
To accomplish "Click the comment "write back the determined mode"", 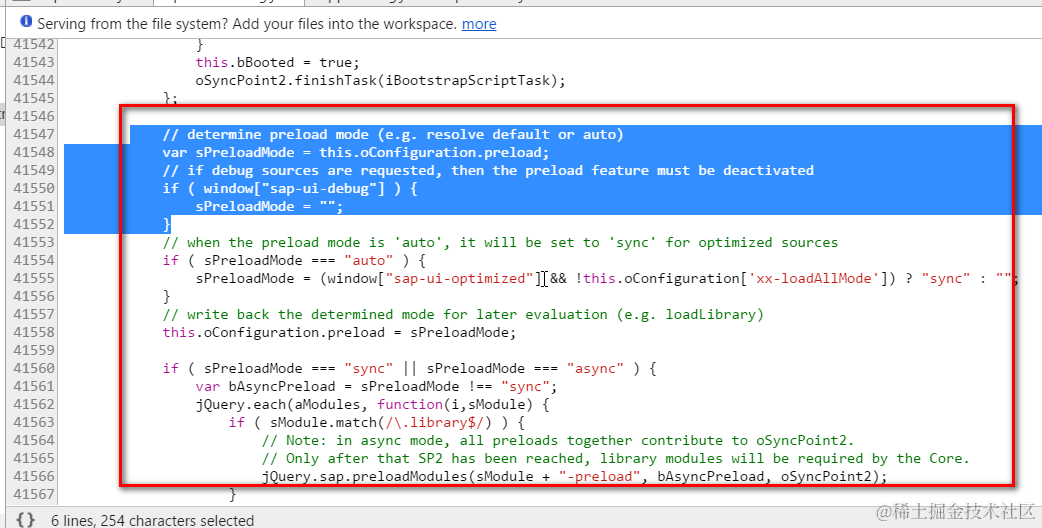I will [463, 314].
